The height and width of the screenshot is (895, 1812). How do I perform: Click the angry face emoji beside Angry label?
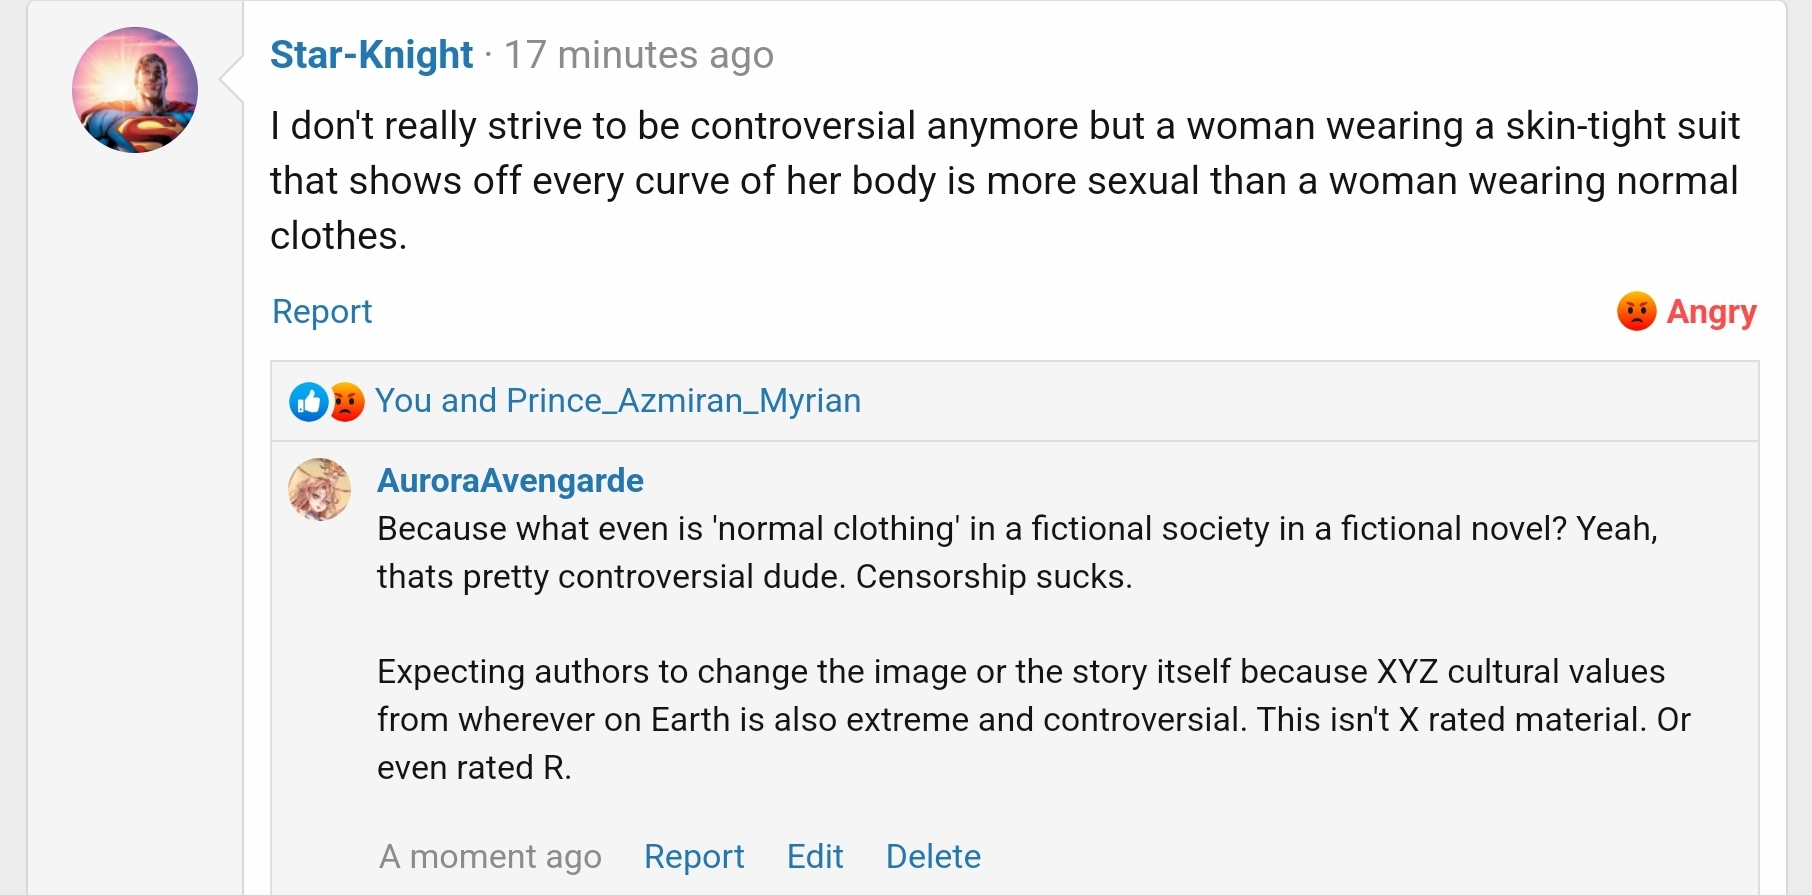[x=1636, y=312]
